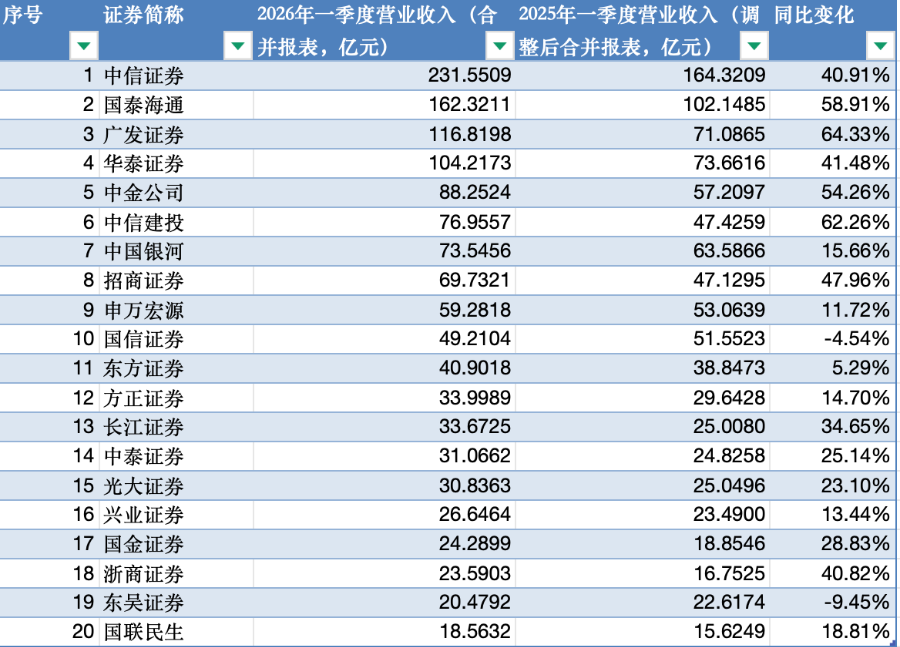Viewport: 900px width, 647px height.
Task: Select 广发证券's 2026 revenue value 116.8198
Action: (x=469, y=134)
